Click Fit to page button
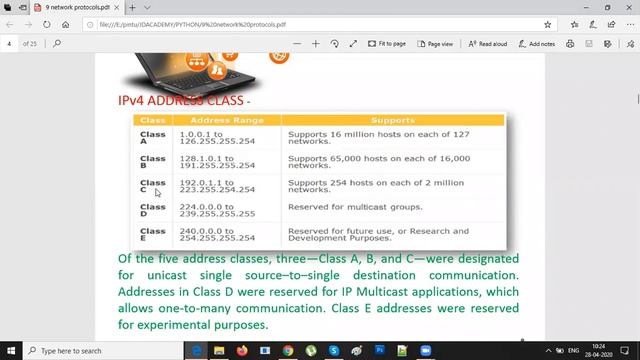640x360 pixels. click(x=387, y=44)
